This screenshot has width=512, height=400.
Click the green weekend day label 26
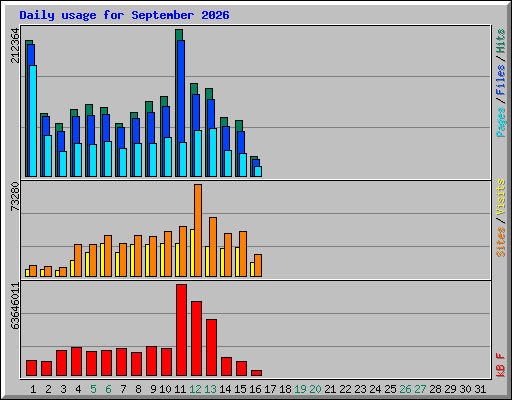[405, 389]
